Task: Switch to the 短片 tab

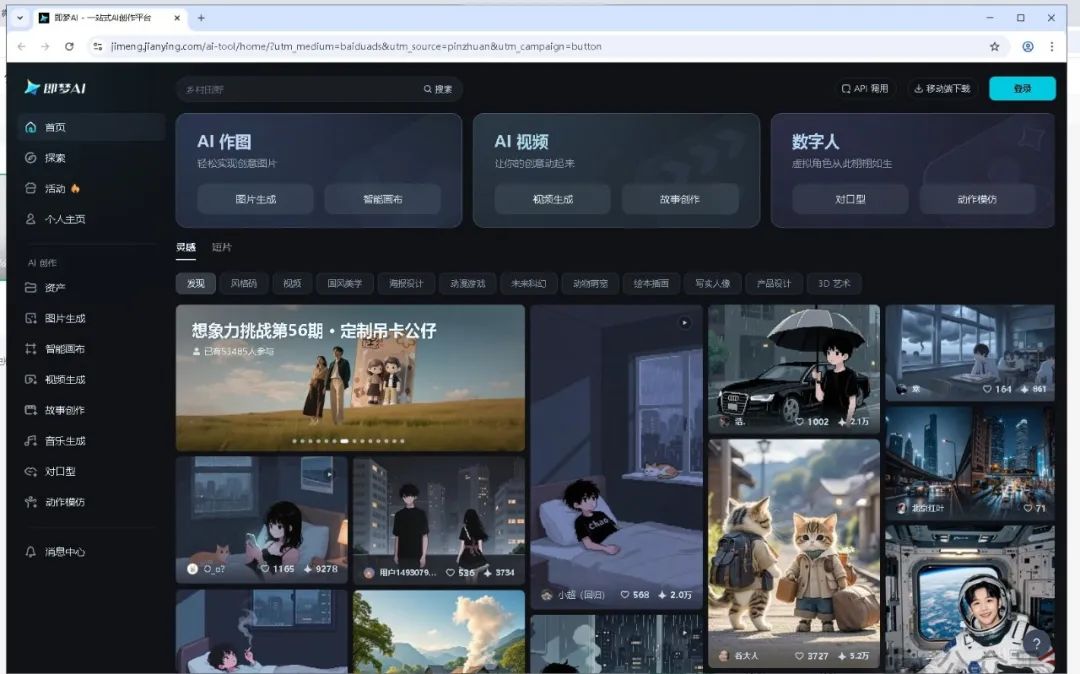Action: [222, 245]
